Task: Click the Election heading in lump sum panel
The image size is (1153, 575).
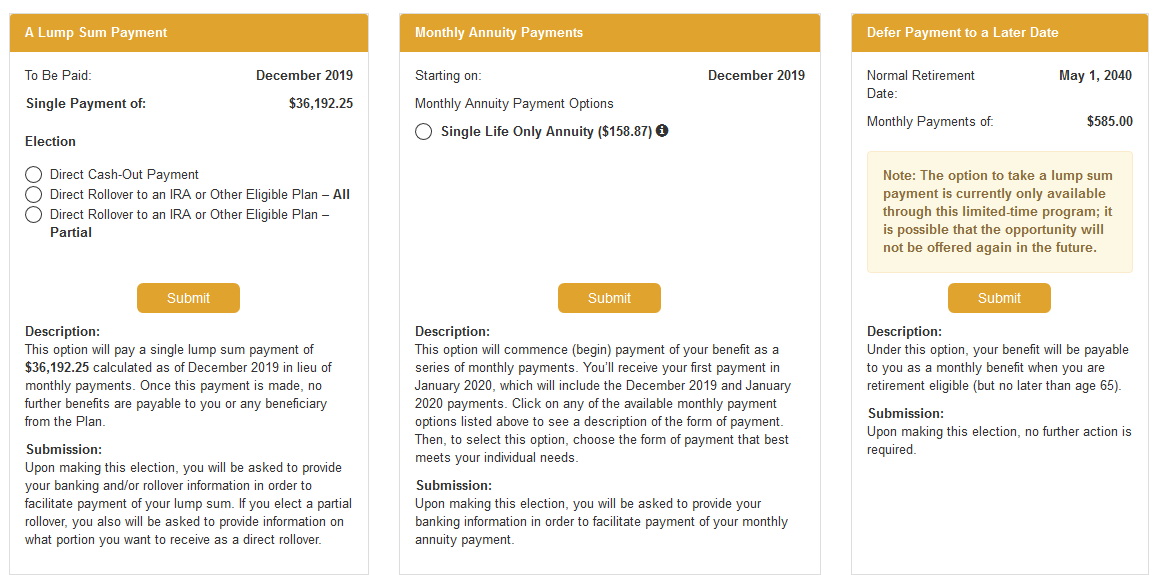Action: (x=50, y=141)
